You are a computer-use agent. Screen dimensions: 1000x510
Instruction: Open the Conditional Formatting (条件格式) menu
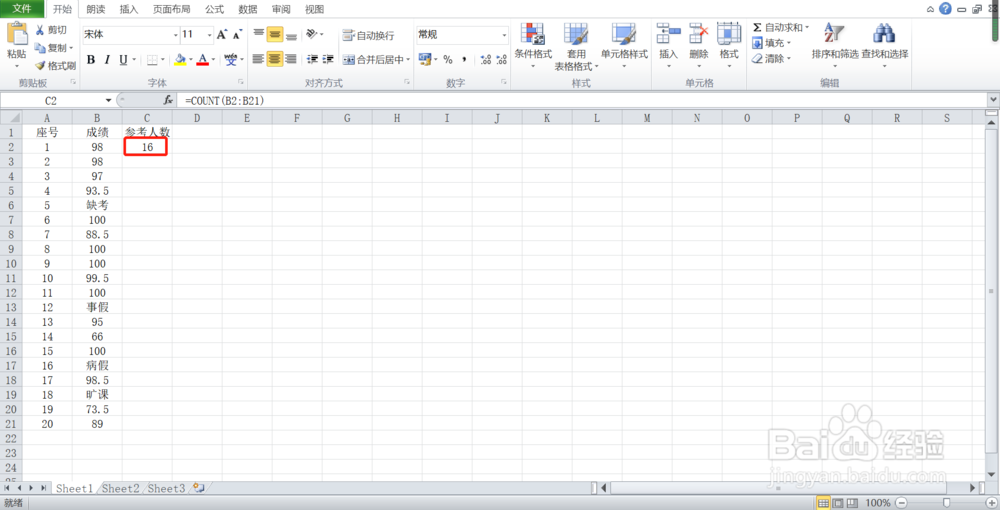(533, 46)
